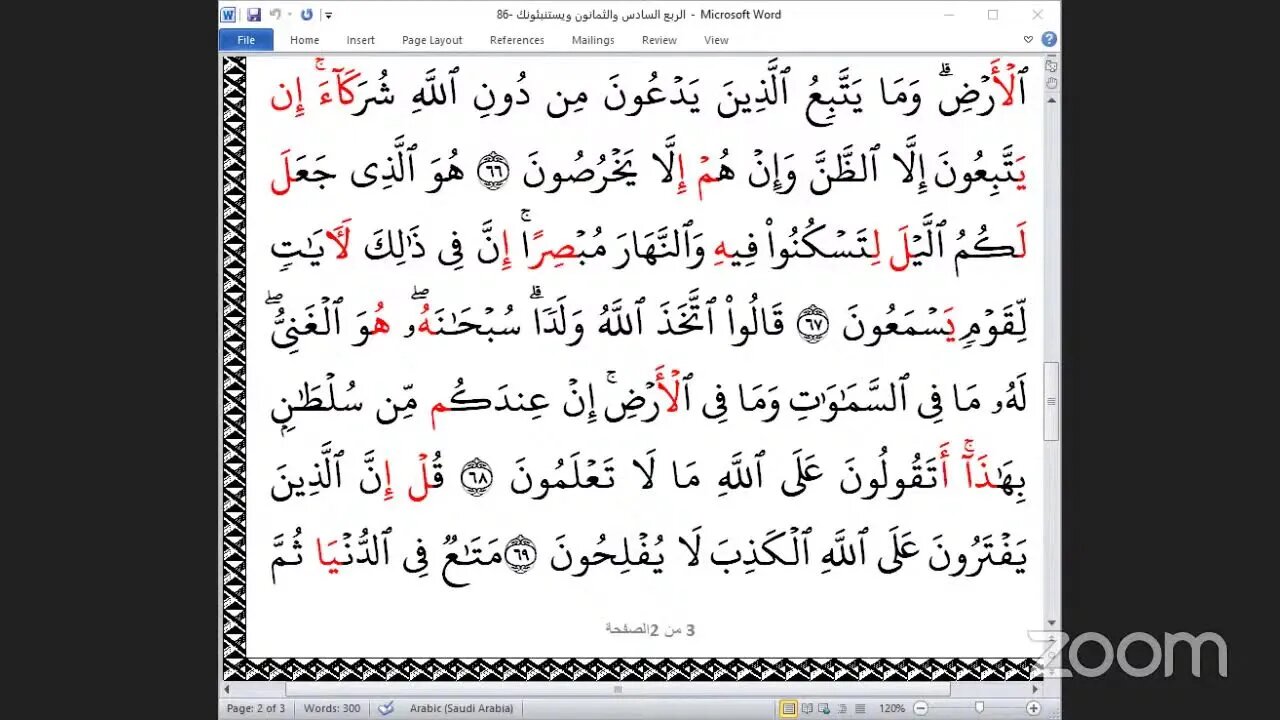Screen dimensions: 1280x720
Task: Switch to the Insert ribbon tab
Action: (x=361, y=40)
